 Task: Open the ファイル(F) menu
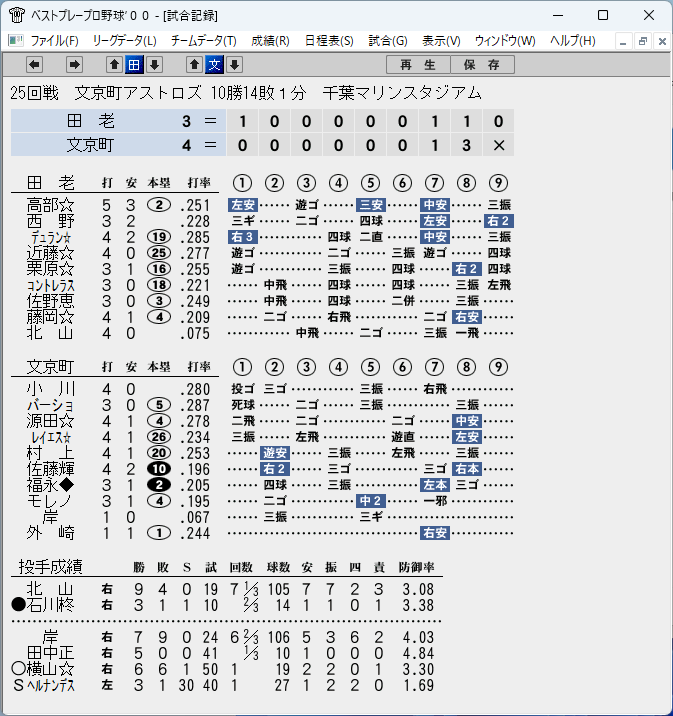[54, 41]
